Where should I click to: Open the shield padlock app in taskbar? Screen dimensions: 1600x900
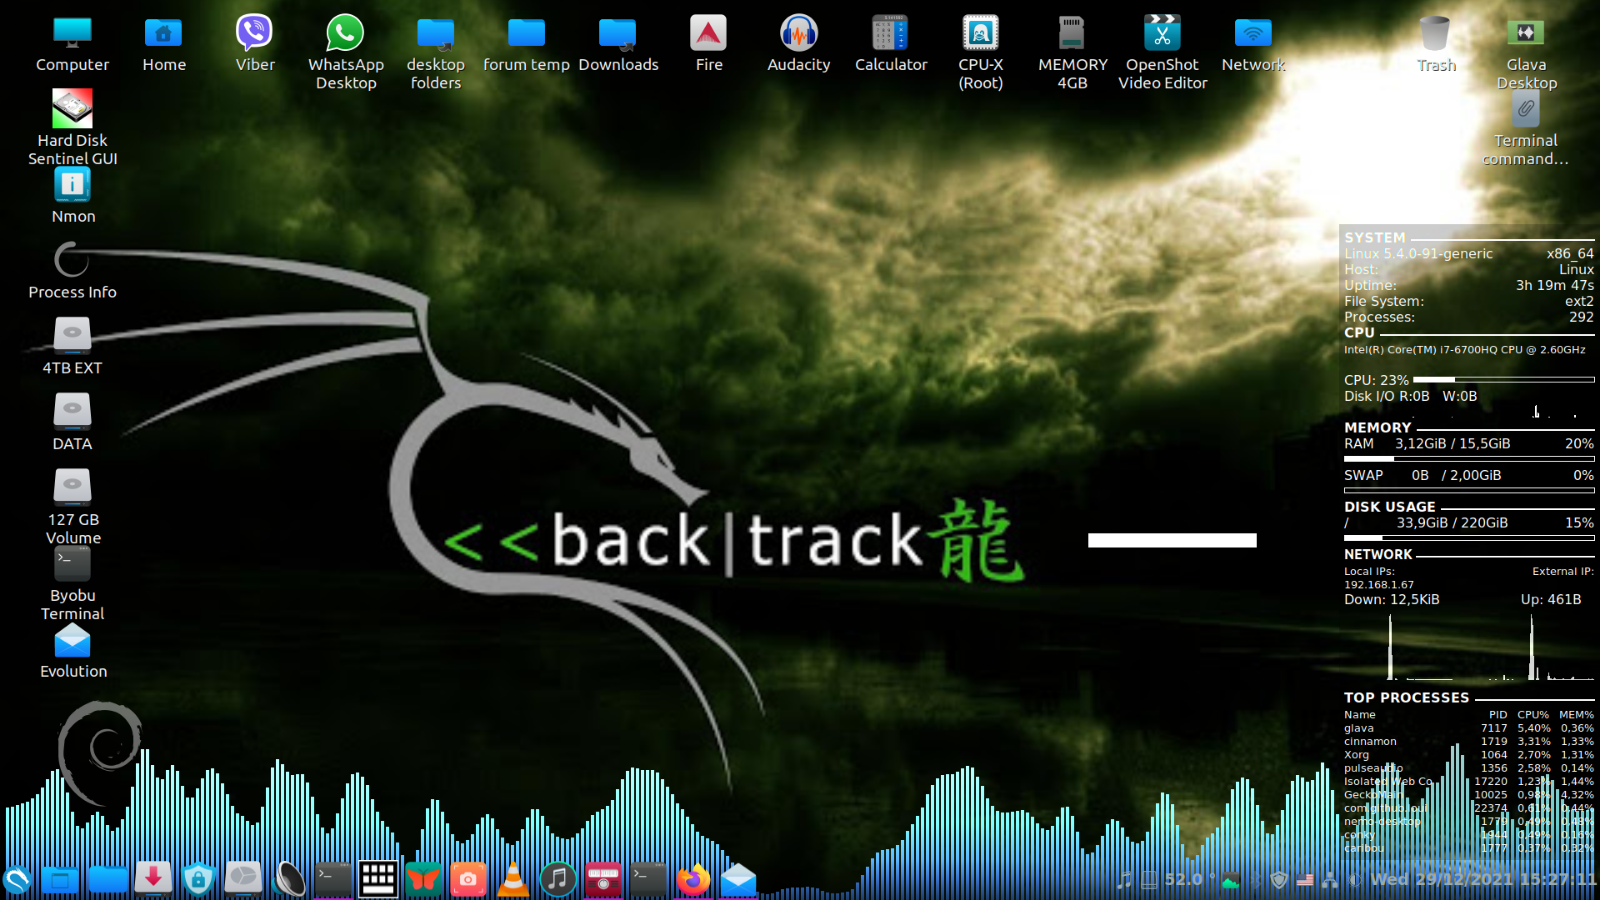pos(198,879)
